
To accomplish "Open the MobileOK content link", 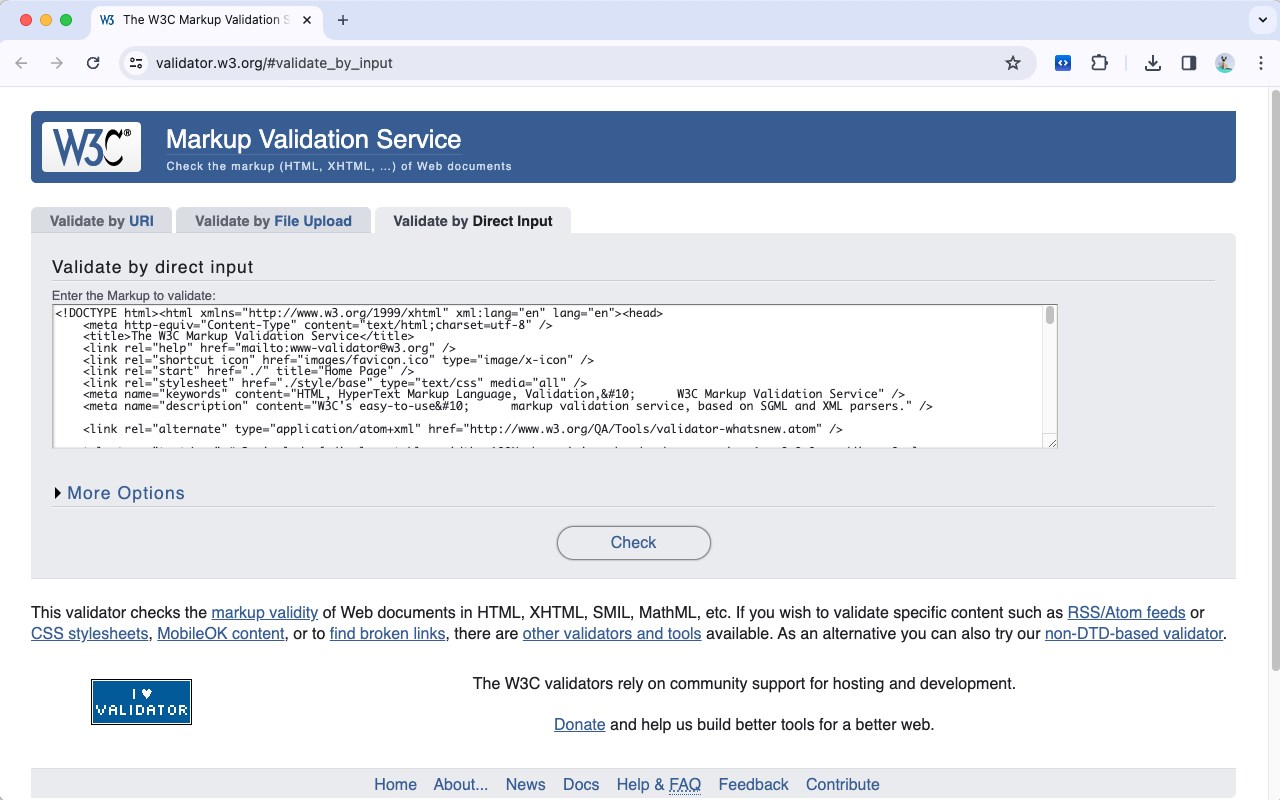I will [221, 633].
